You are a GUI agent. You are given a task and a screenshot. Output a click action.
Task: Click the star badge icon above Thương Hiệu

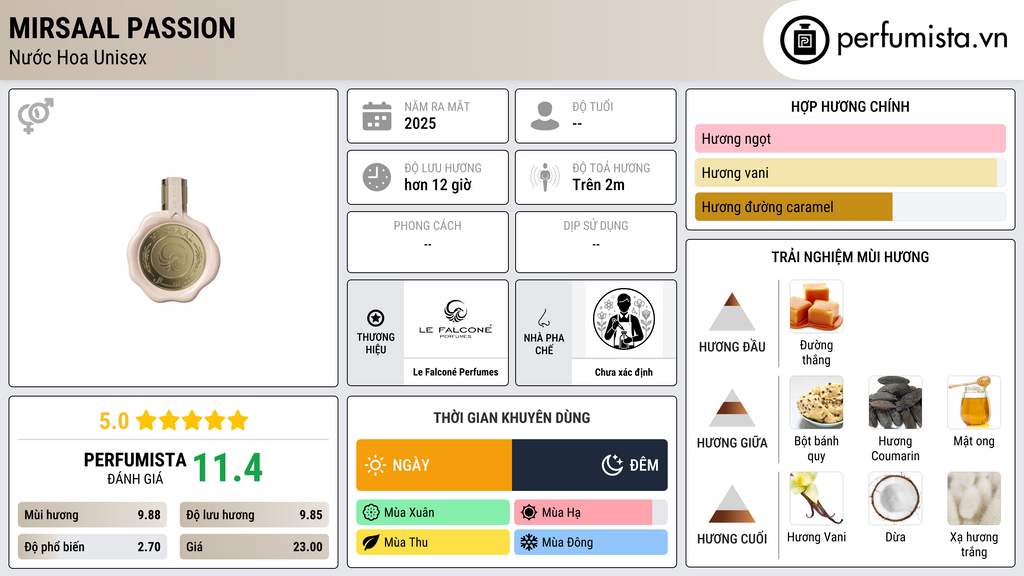[376, 318]
